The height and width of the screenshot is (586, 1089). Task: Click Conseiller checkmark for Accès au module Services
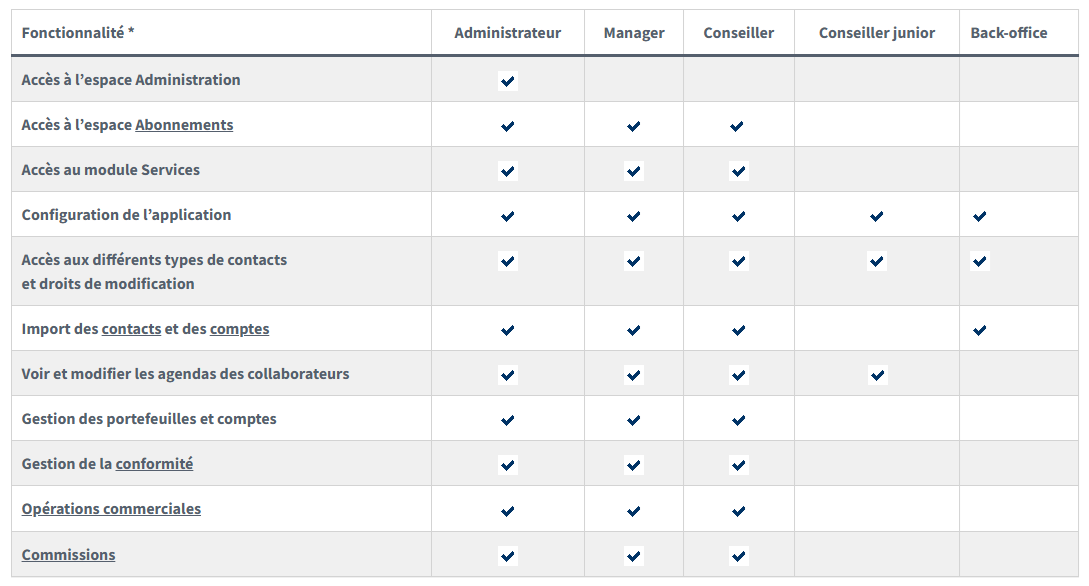[738, 171]
